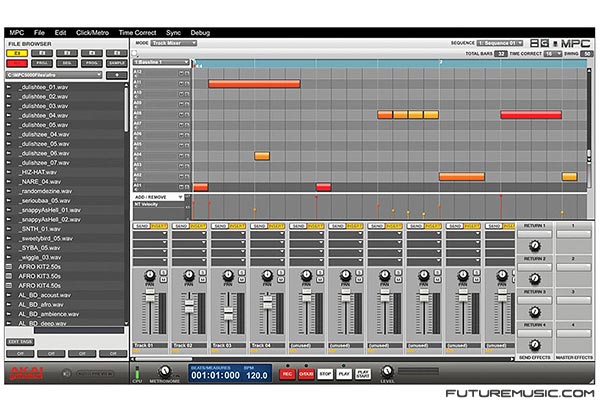The image size is (600, 416).
Task: Click the Track 03 volume fader
Action: click(x=228, y=313)
